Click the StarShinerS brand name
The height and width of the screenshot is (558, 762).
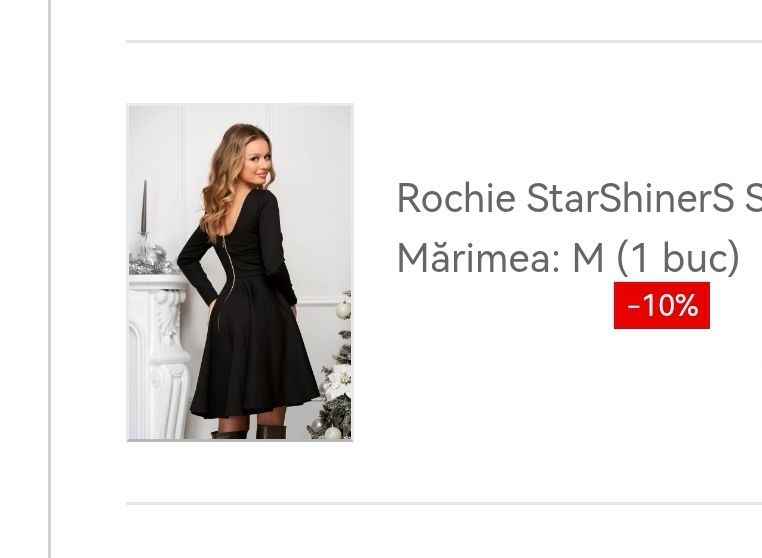tap(630, 198)
